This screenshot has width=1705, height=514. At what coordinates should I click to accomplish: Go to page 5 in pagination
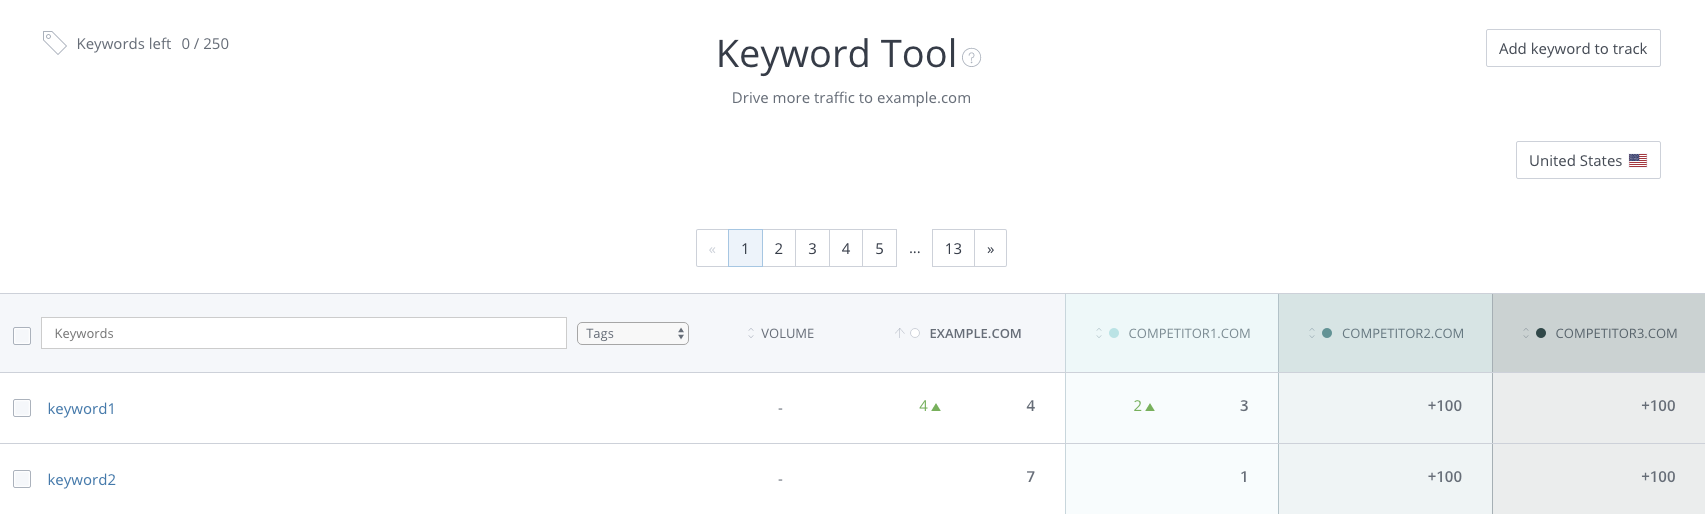pyautogui.click(x=880, y=248)
